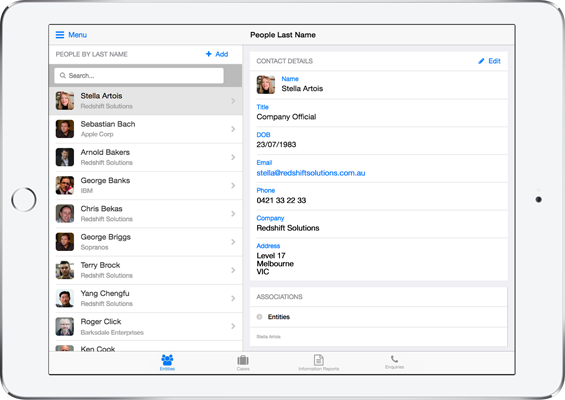Click Sebastian Bach's profile photo
The height and width of the screenshot is (400, 565).
pos(65,129)
